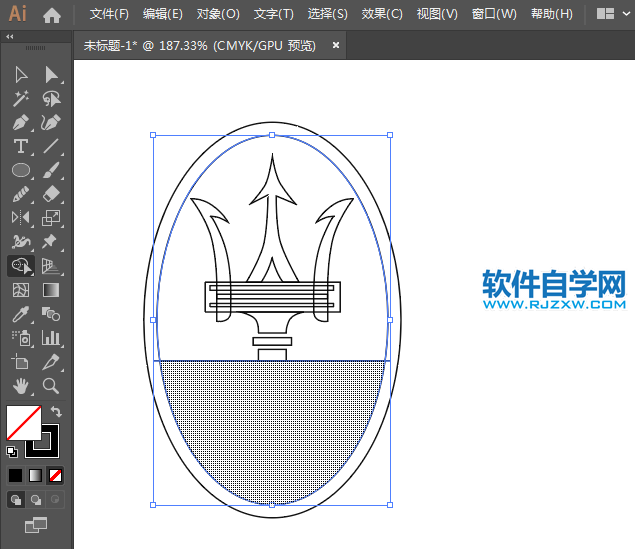Choose the Eraser tool
This screenshot has height=549, width=635.
(51, 194)
